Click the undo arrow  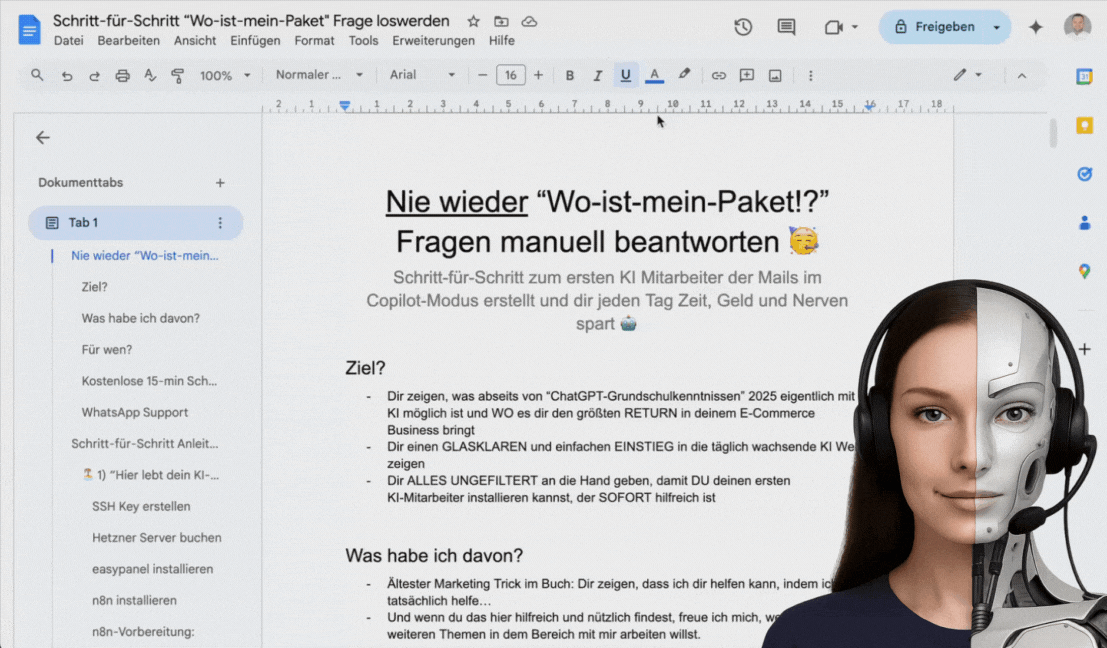(x=67, y=75)
